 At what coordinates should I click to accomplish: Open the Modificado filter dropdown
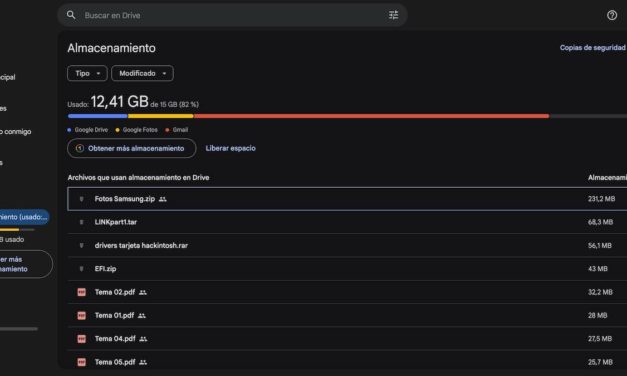pos(142,73)
